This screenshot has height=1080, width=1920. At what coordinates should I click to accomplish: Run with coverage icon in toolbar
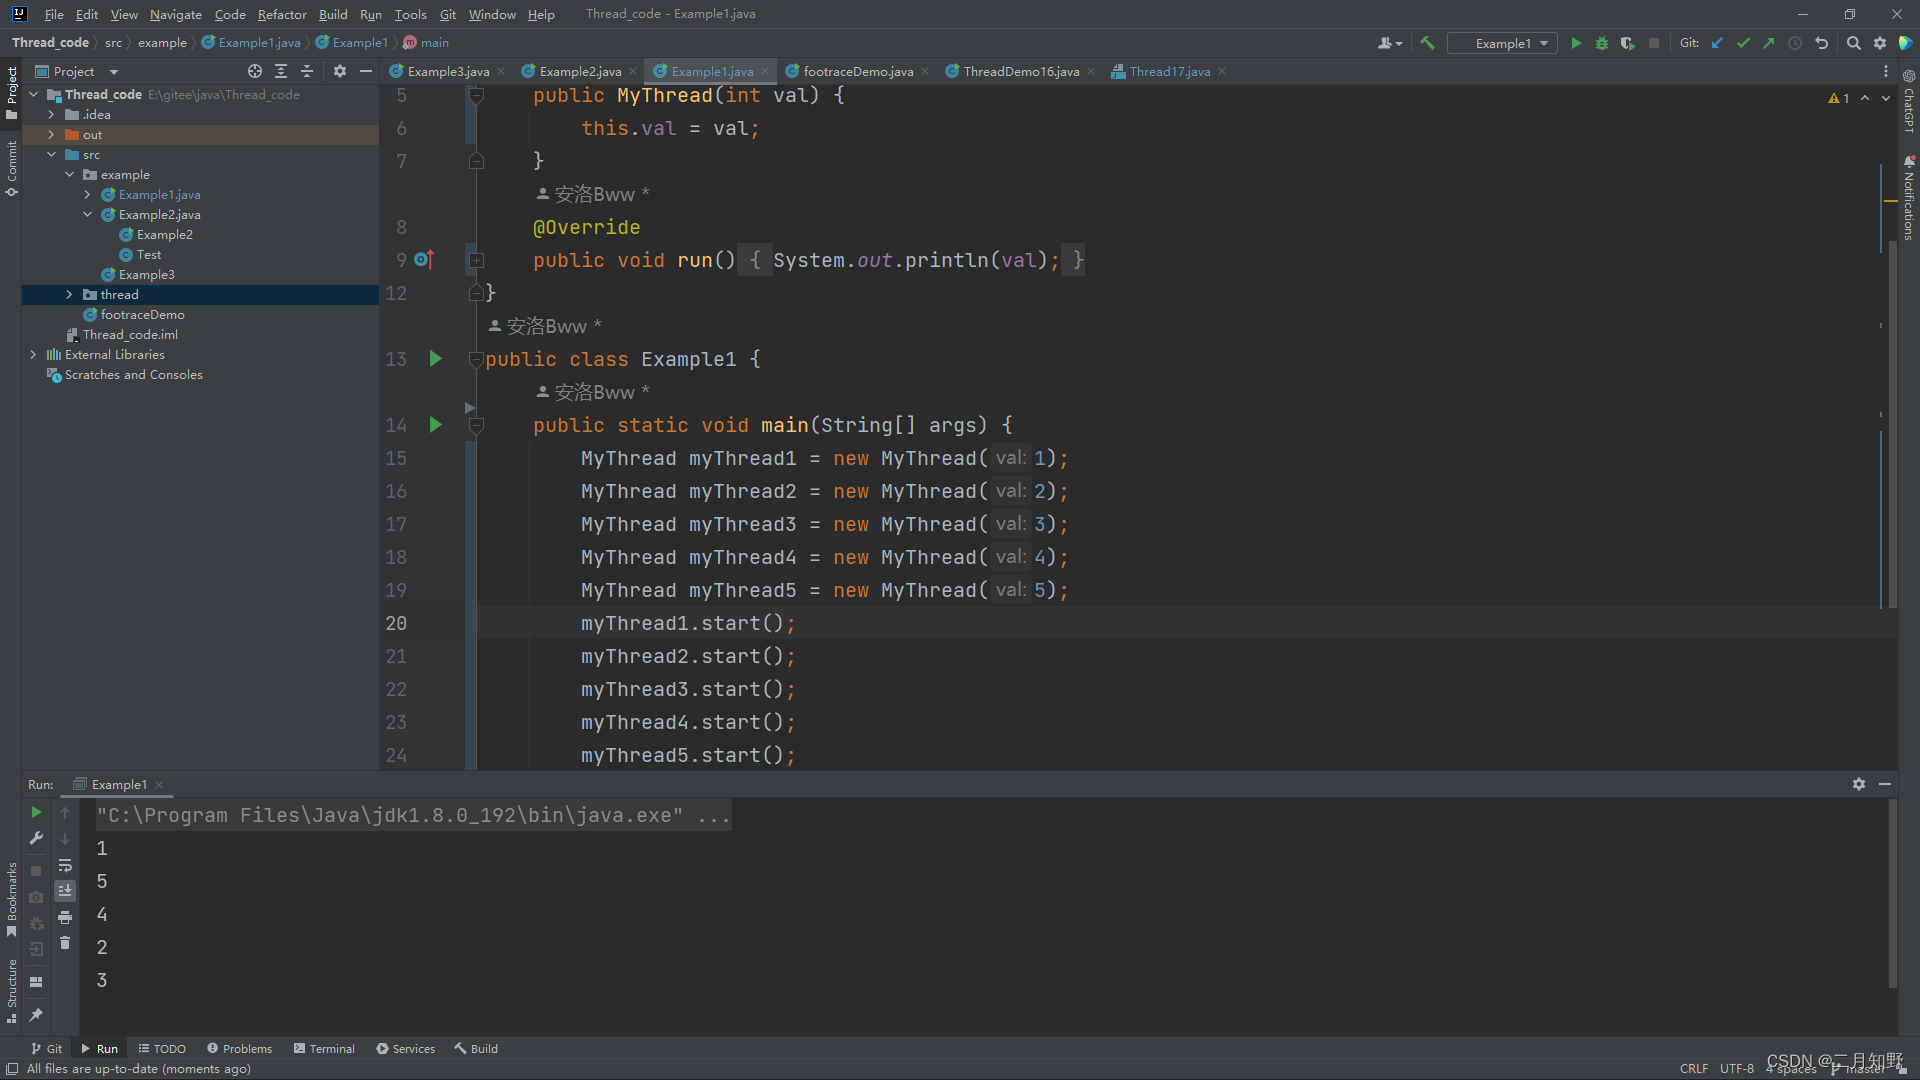tap(1628, 43)
